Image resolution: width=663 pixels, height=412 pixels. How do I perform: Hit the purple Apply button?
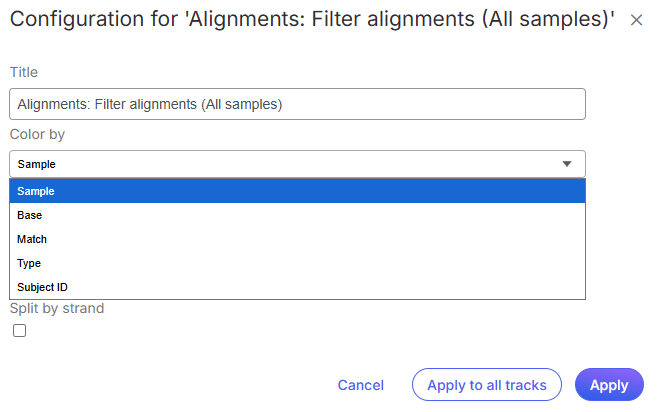(x=609, y=385)
